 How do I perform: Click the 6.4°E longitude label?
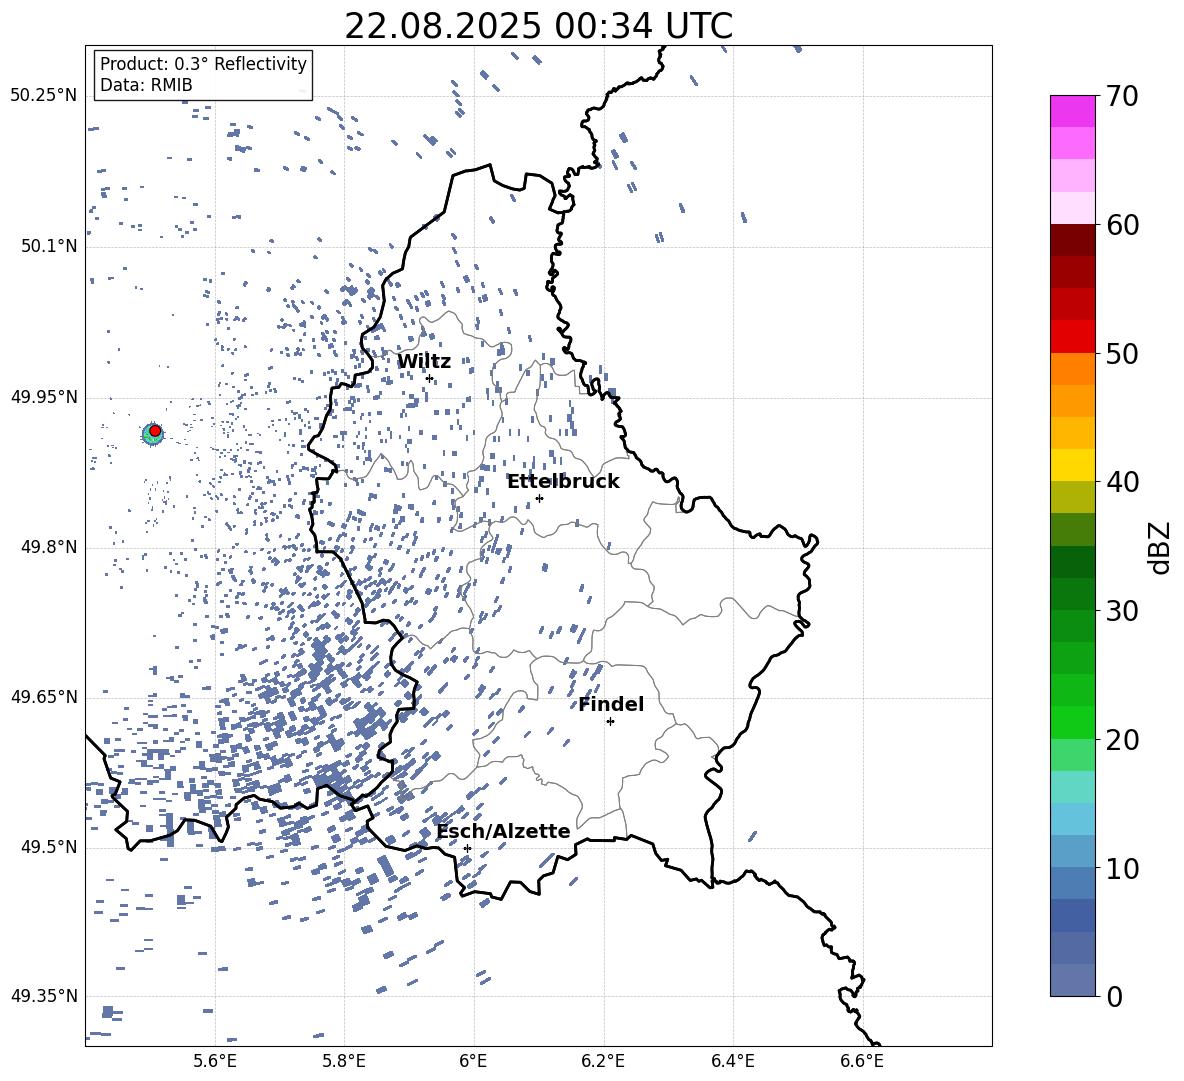(x=732, y=1061)
